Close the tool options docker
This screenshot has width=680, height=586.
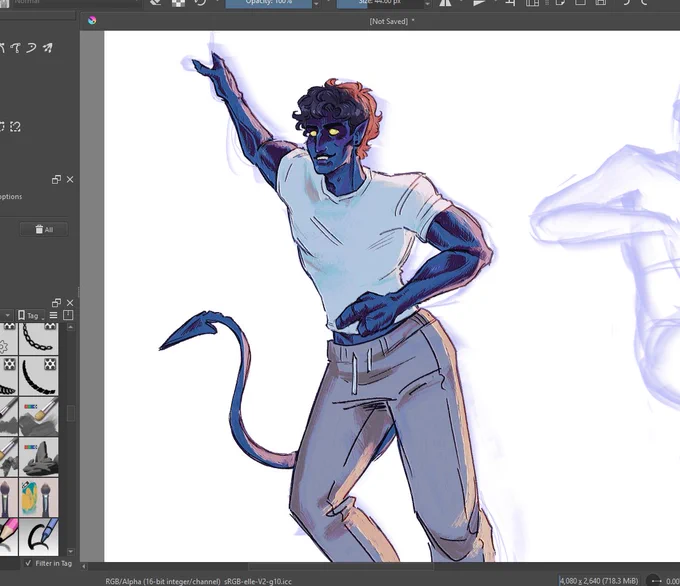click(x=70, y=179)
